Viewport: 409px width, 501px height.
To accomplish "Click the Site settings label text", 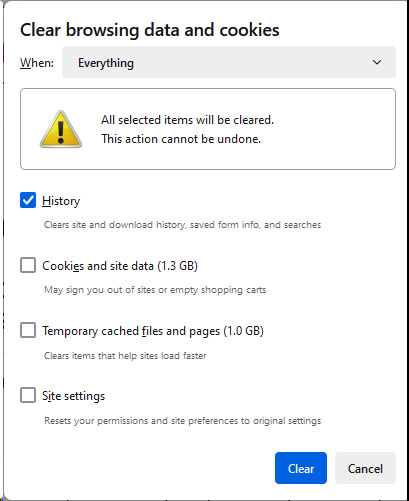I will point(73,396).
